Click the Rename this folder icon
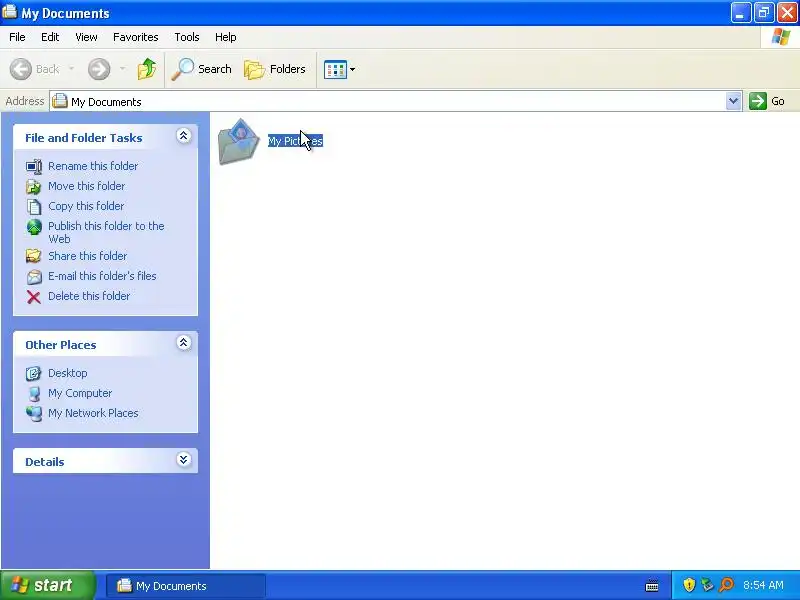 [x=34, y=167]
